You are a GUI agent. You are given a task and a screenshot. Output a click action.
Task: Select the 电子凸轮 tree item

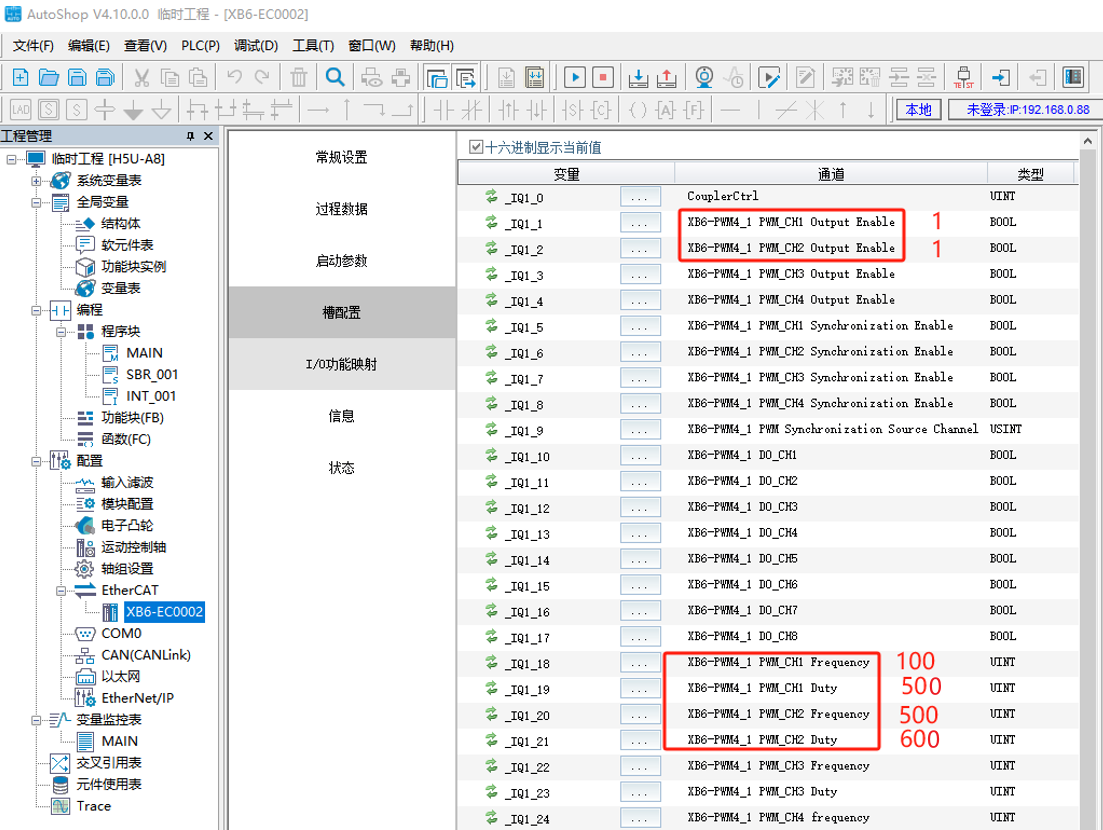tap(127, 525)
